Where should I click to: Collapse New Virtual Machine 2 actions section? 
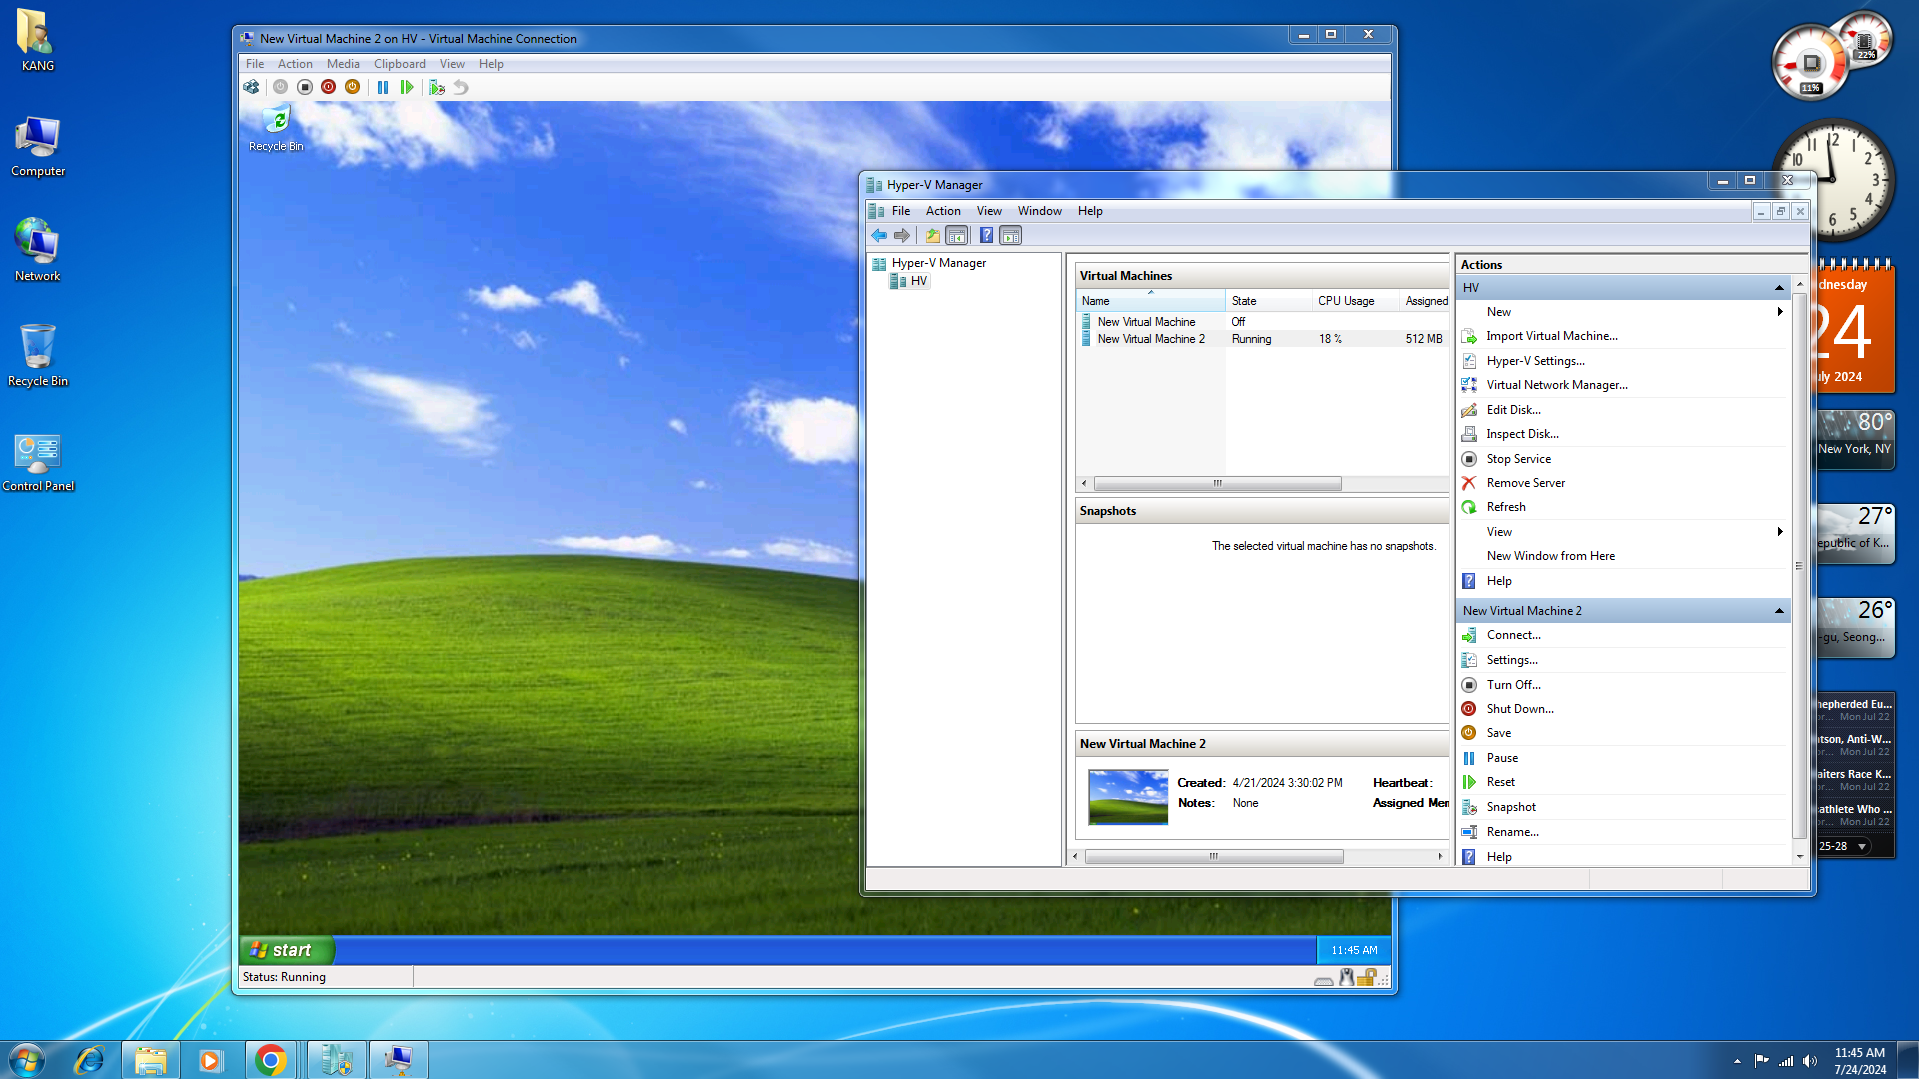click(1779, 611)
